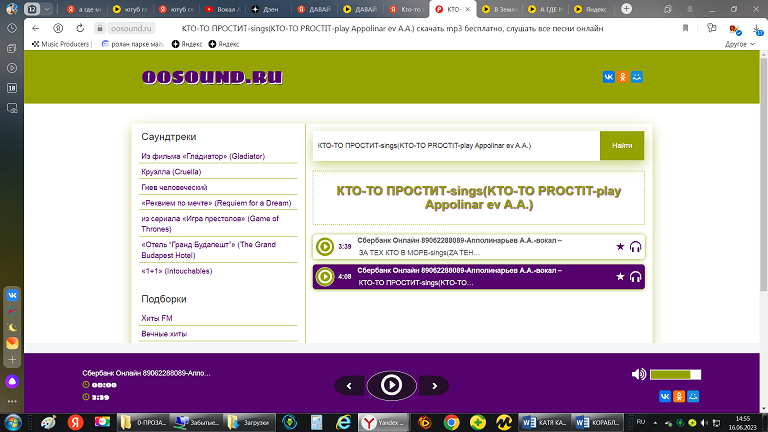Switch to the а где мне Yandex tab
Viewport: 768px width, 432px height.
point(84,9)
